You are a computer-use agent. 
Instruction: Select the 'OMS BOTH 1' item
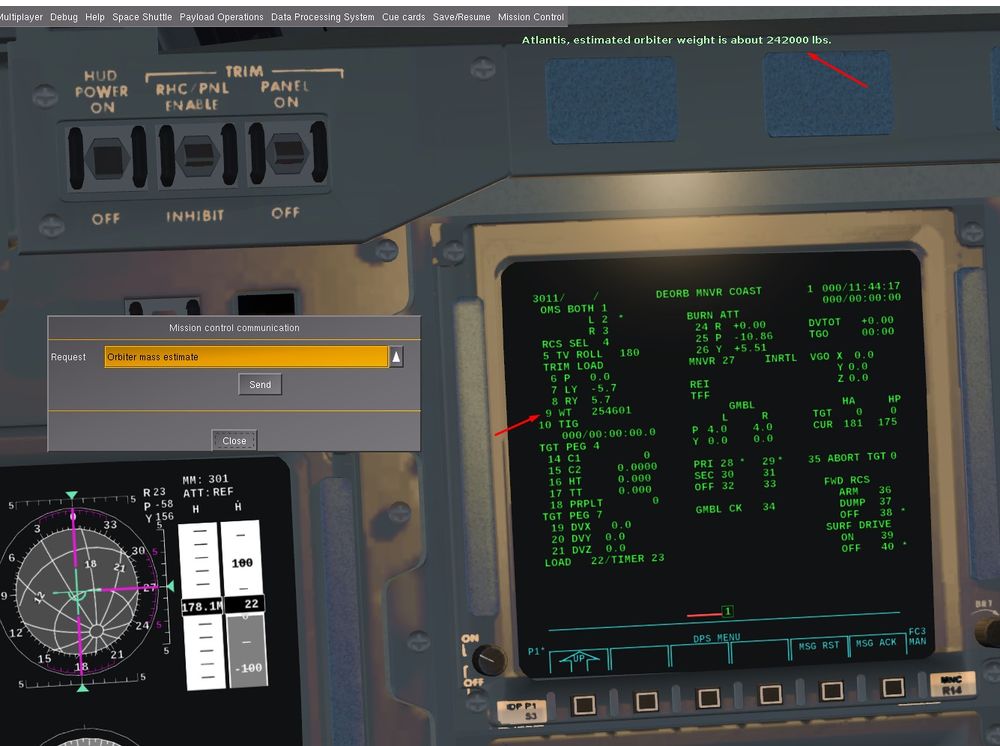[x=574, y=309]
